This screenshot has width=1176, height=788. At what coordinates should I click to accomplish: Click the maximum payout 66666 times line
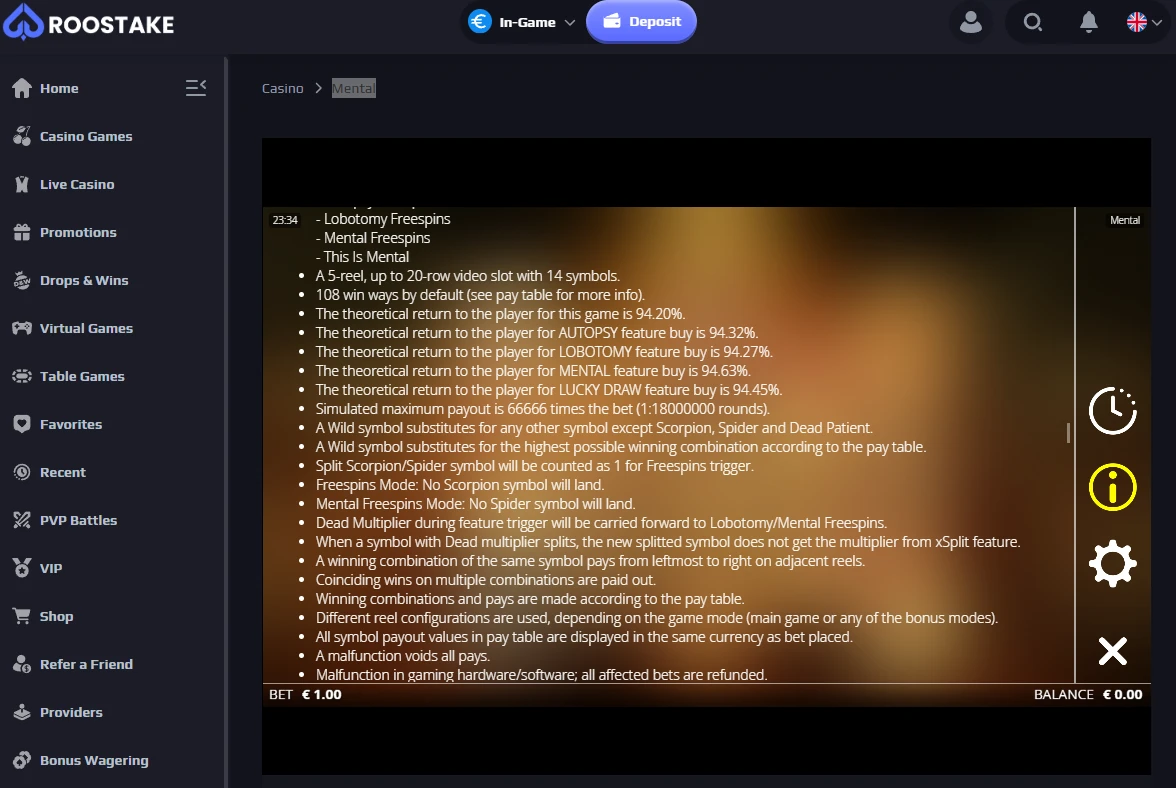click(543, 409)
